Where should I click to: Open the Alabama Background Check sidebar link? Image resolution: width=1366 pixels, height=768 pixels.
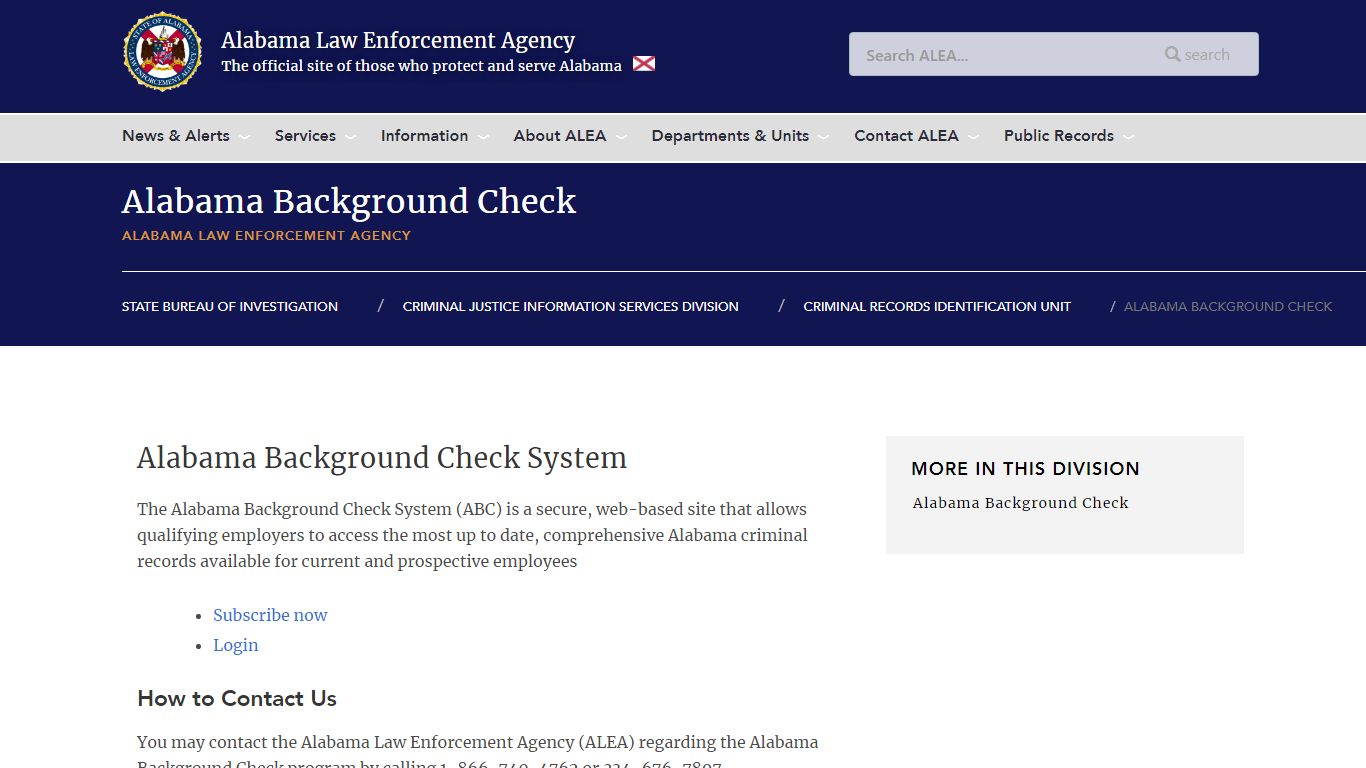(1021, 503)
